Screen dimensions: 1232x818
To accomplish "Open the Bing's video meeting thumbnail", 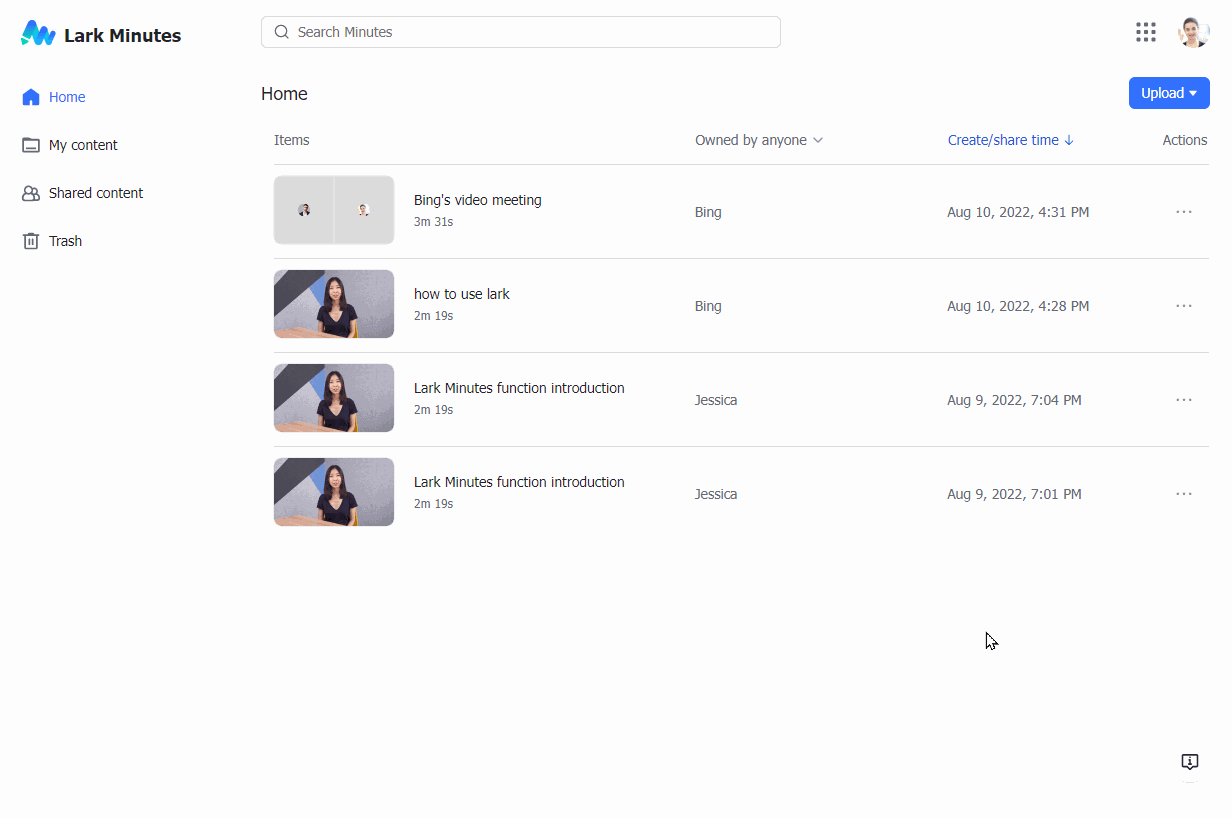I will [x=334, y=210].
